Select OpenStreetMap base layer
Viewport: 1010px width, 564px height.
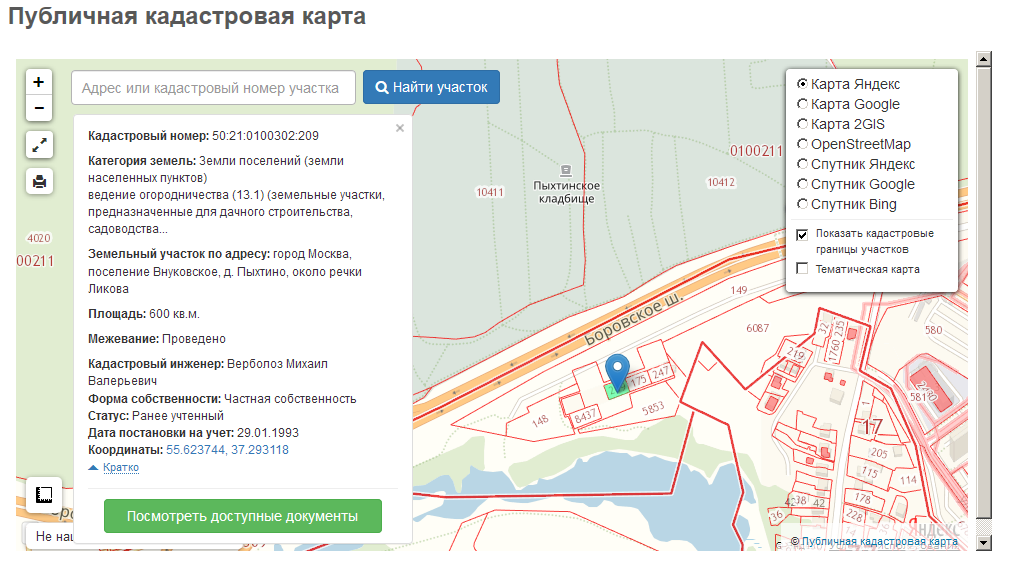[802, 144]
